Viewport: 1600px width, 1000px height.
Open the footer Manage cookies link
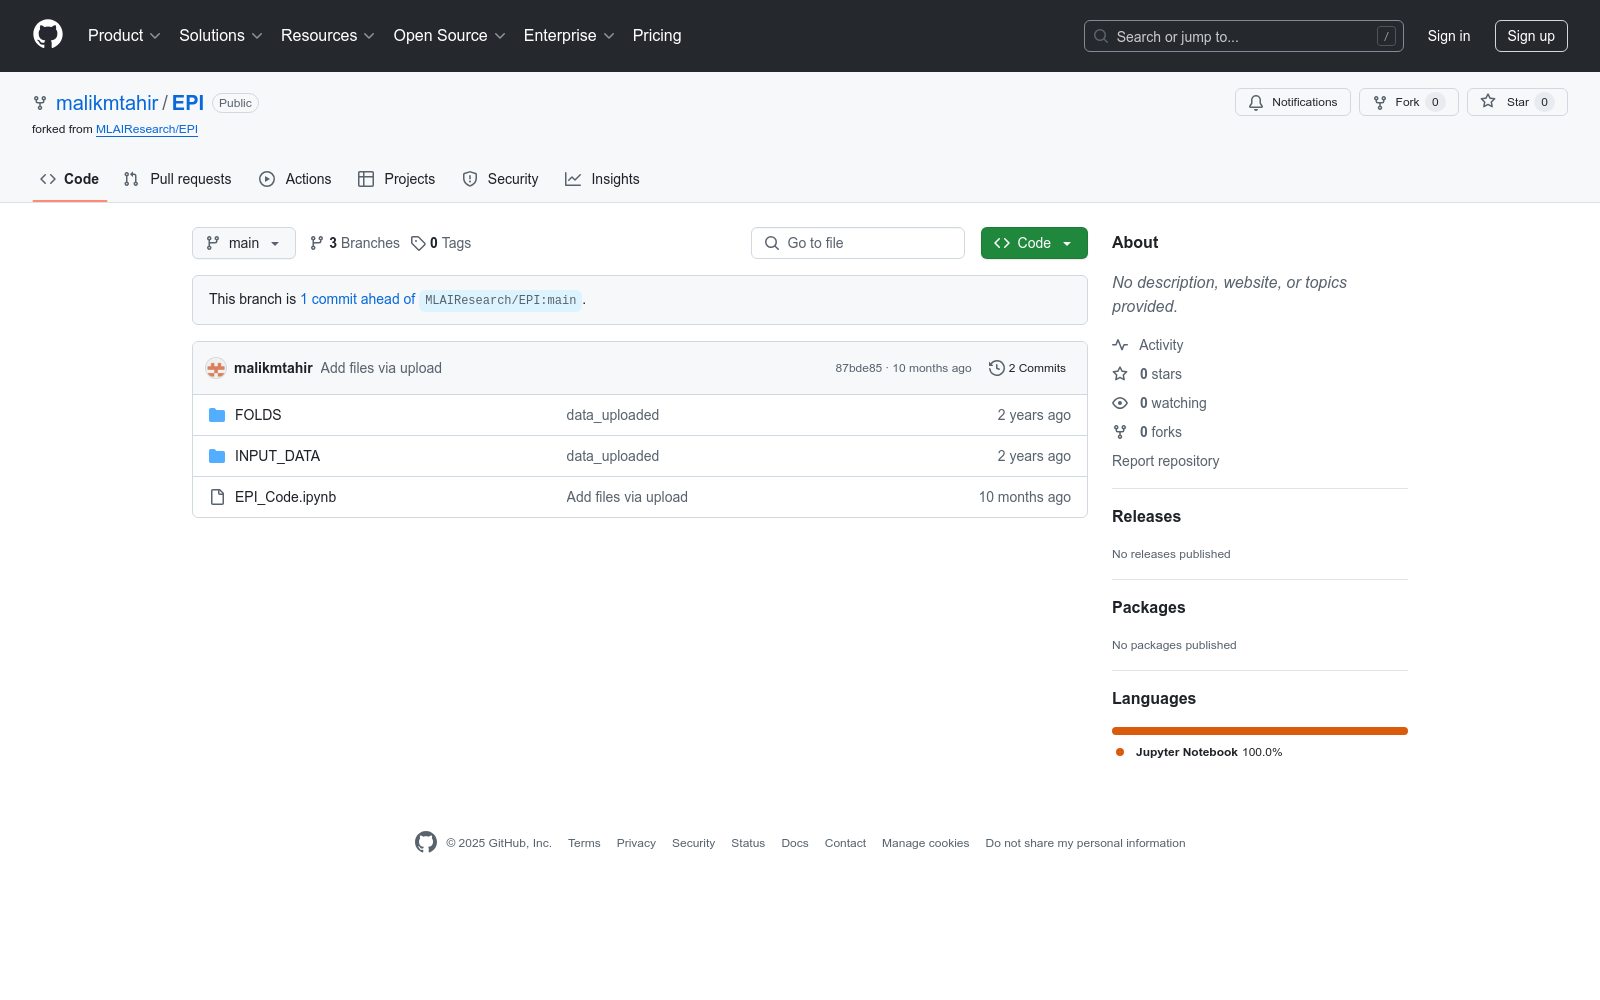click(926, 843)
